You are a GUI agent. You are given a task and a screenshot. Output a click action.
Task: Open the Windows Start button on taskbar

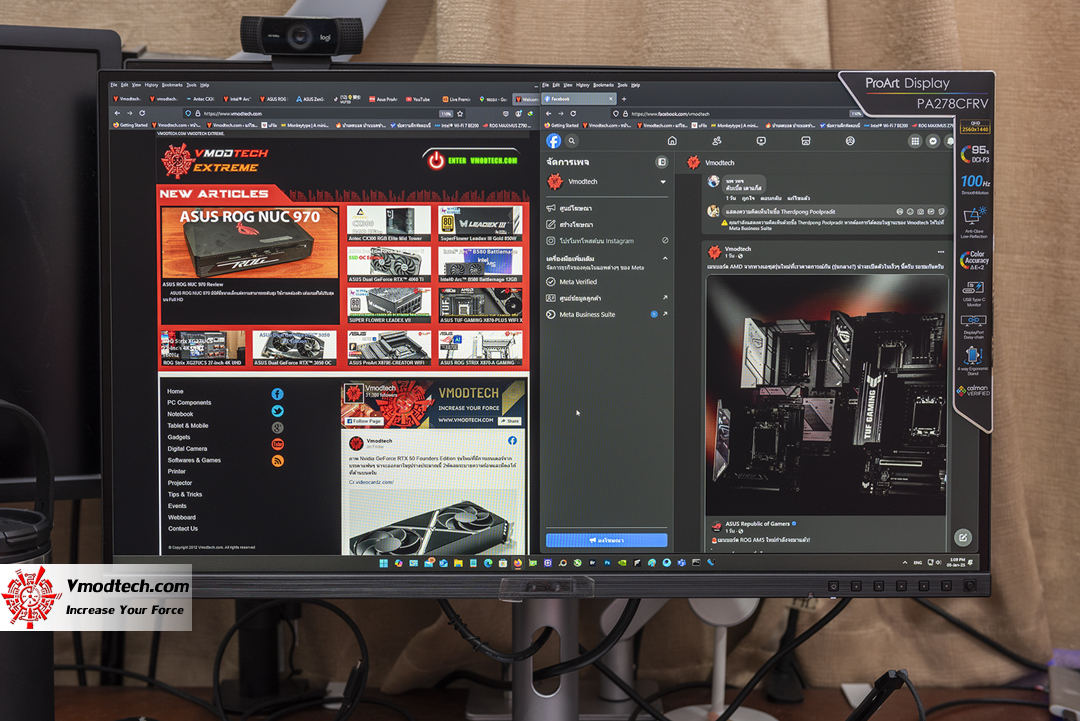pyautogui.click(x=384, y=563)
